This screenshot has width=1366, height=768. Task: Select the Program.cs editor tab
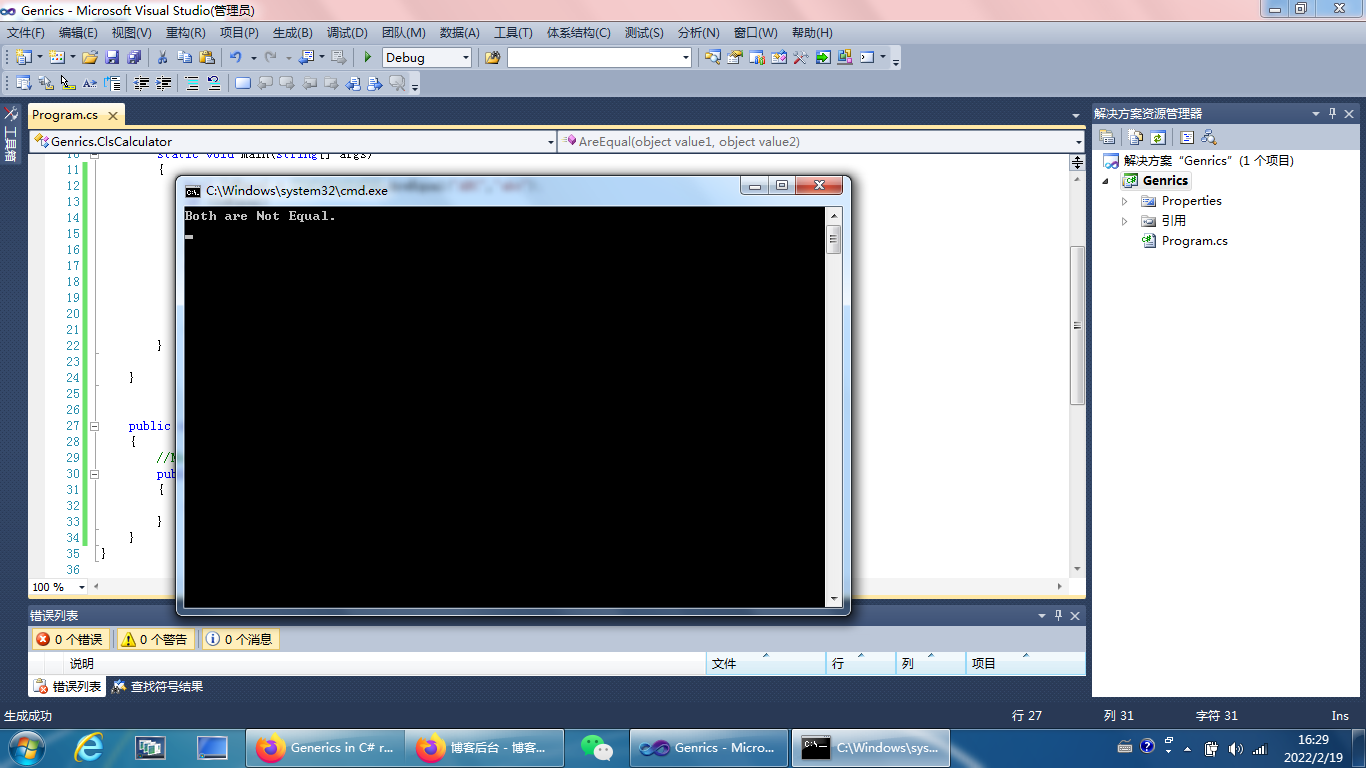pyautogui.click(x=64, y=115)
